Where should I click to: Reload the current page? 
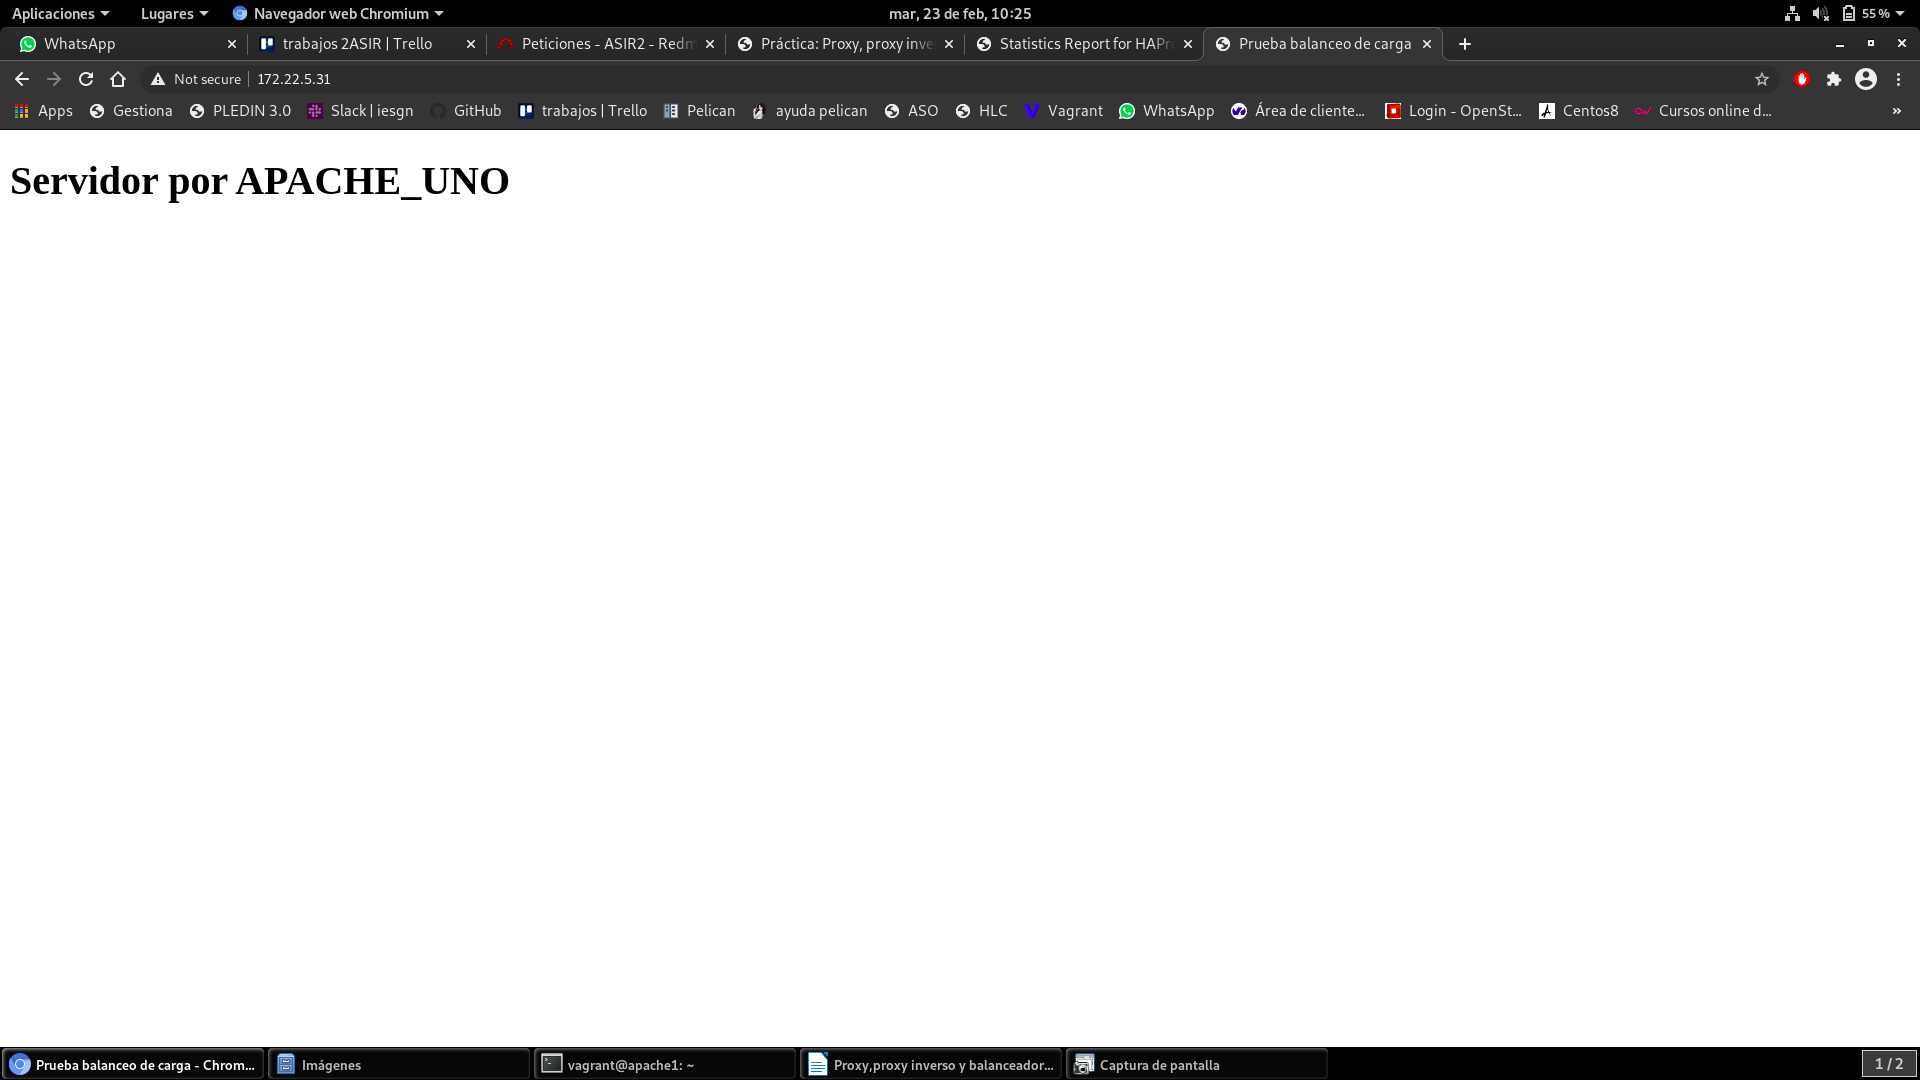click(86, 79)
